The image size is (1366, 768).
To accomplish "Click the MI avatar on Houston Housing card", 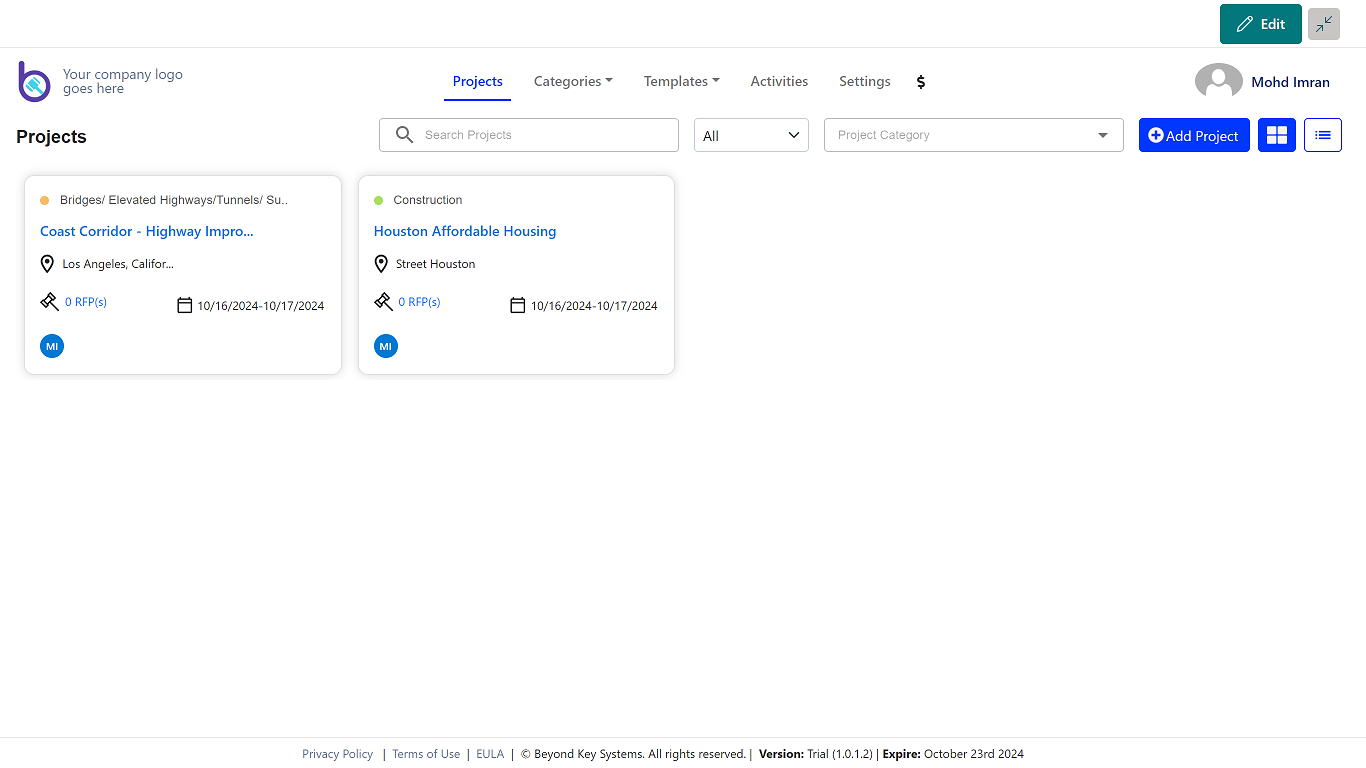I will (x=385, y=346).
